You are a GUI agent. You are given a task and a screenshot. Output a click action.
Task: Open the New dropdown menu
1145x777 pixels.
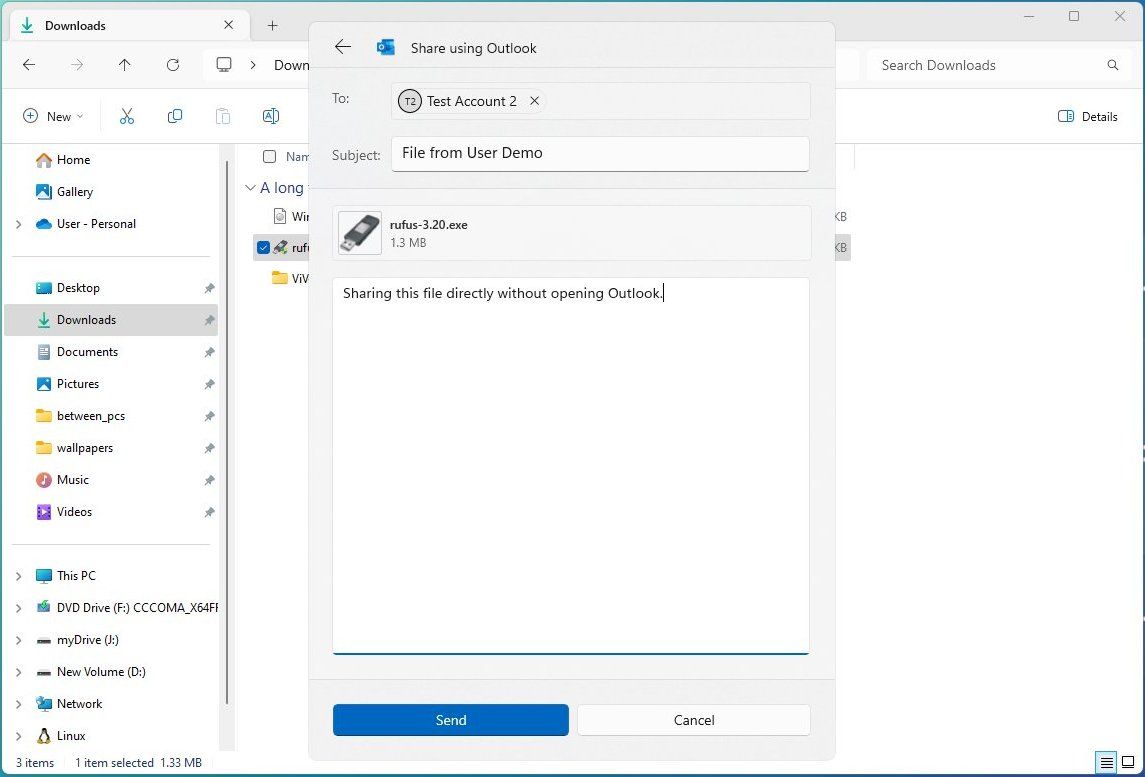click(x=51, y=116)
